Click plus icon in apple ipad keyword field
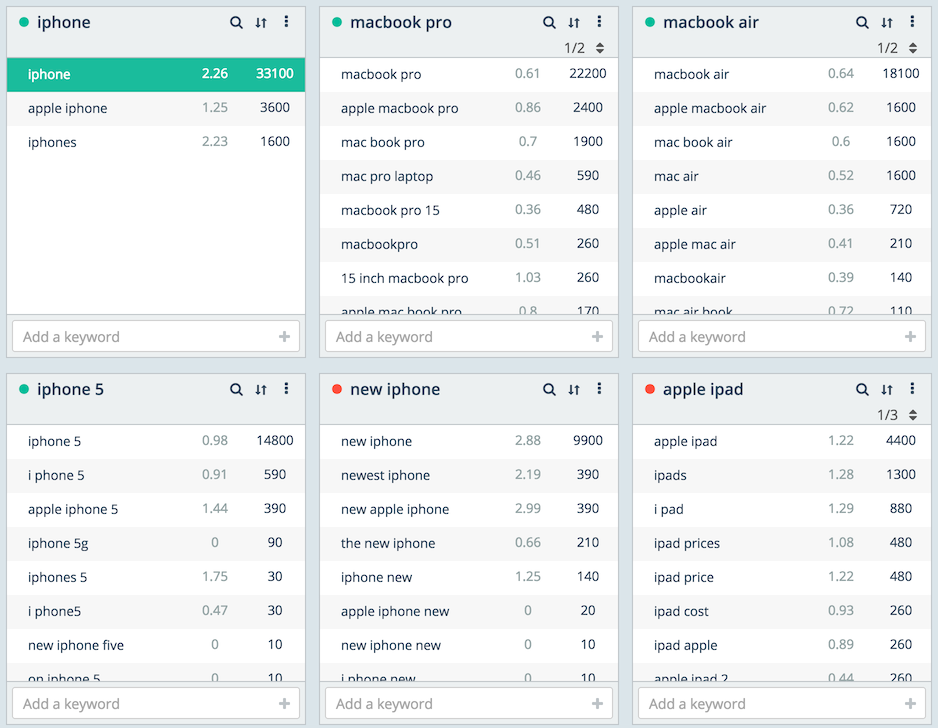 coord(910,703)
